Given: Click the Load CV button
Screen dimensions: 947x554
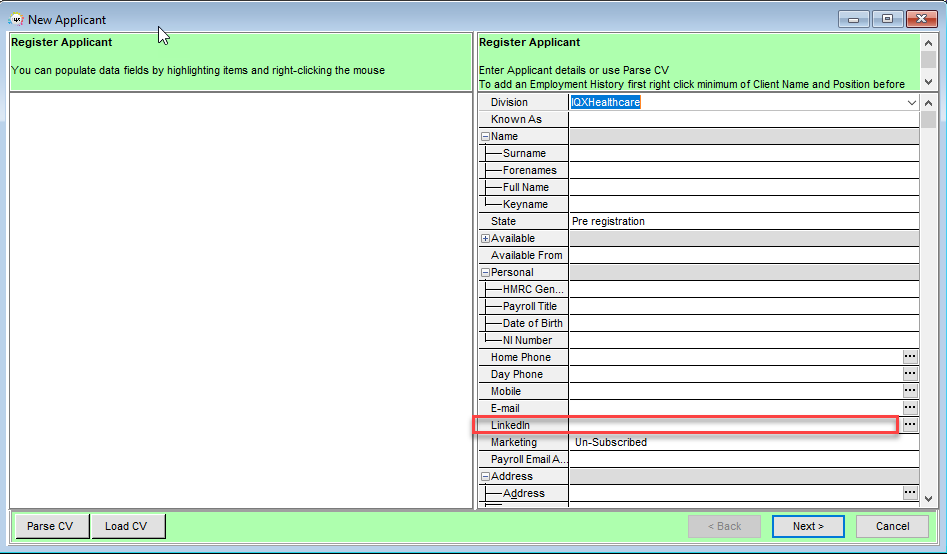Looking at the screenshot, I should tap(126, 526).
